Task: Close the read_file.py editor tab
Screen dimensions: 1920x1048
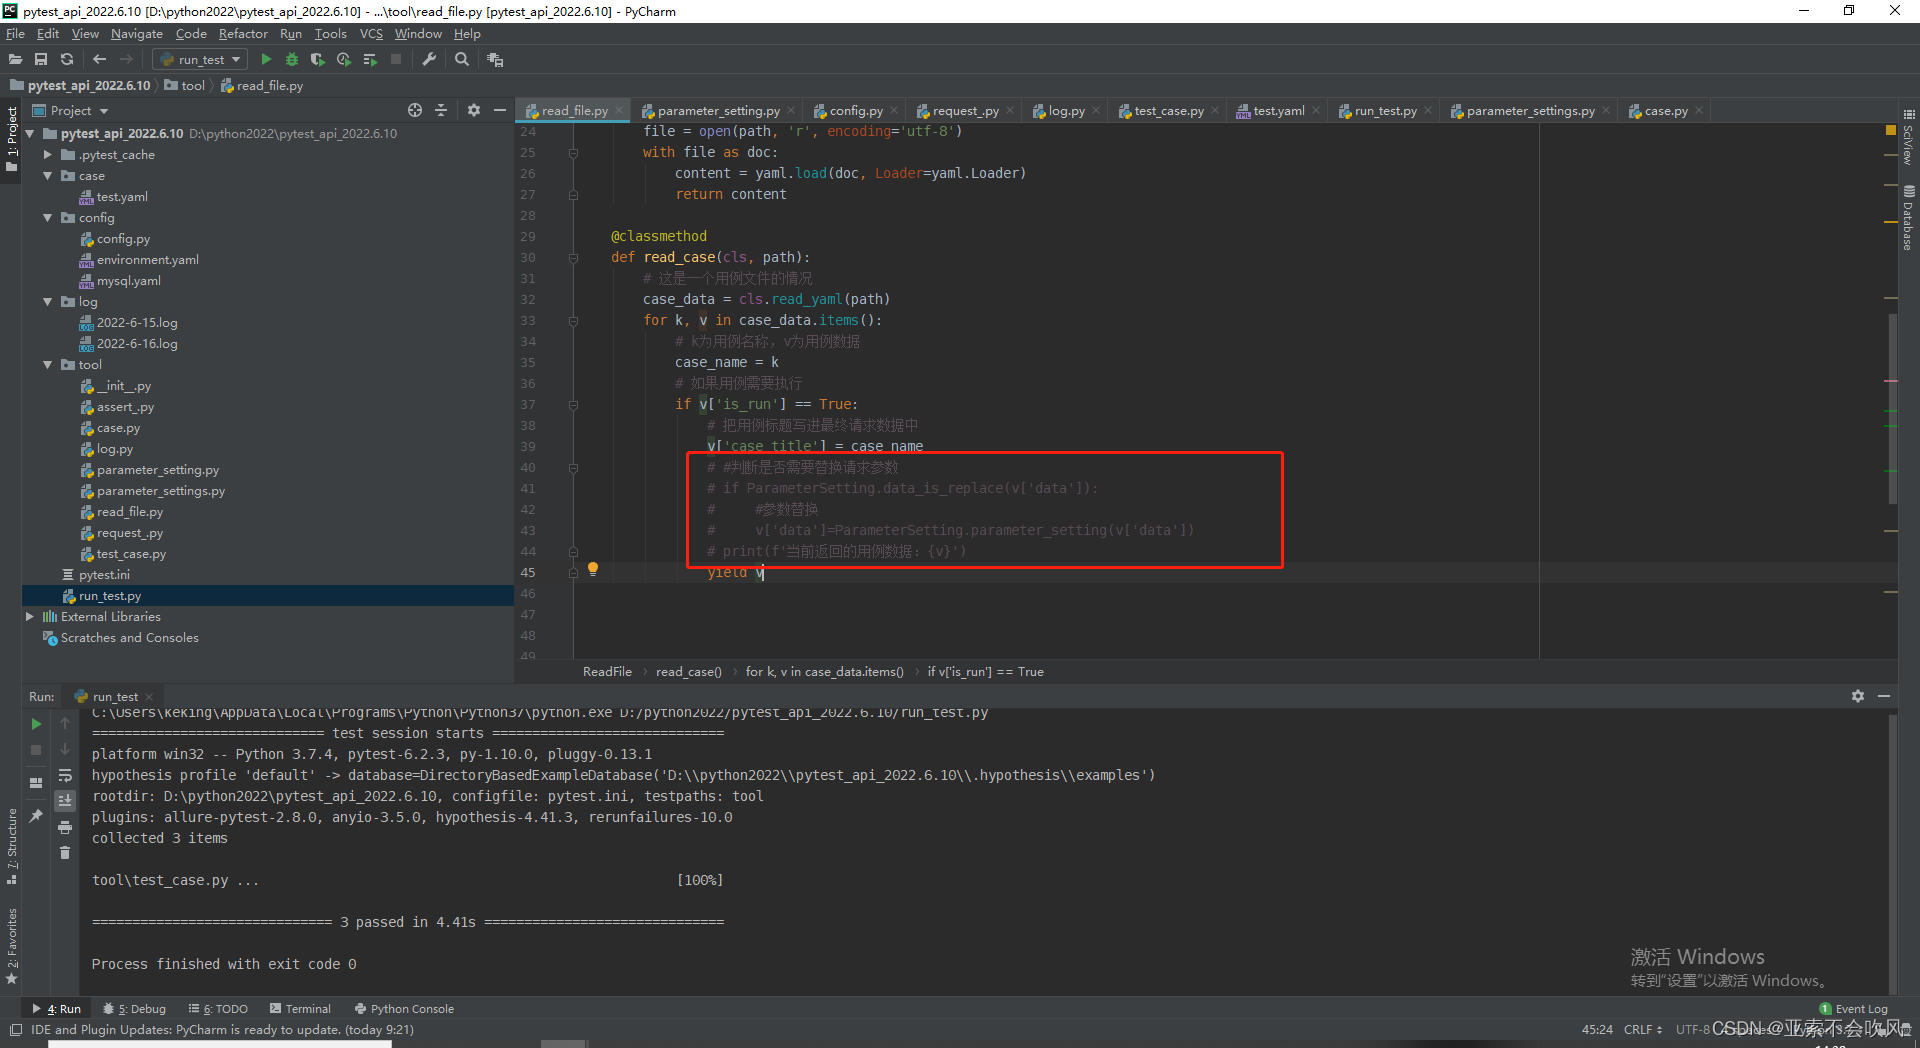Action: (619, 111)
